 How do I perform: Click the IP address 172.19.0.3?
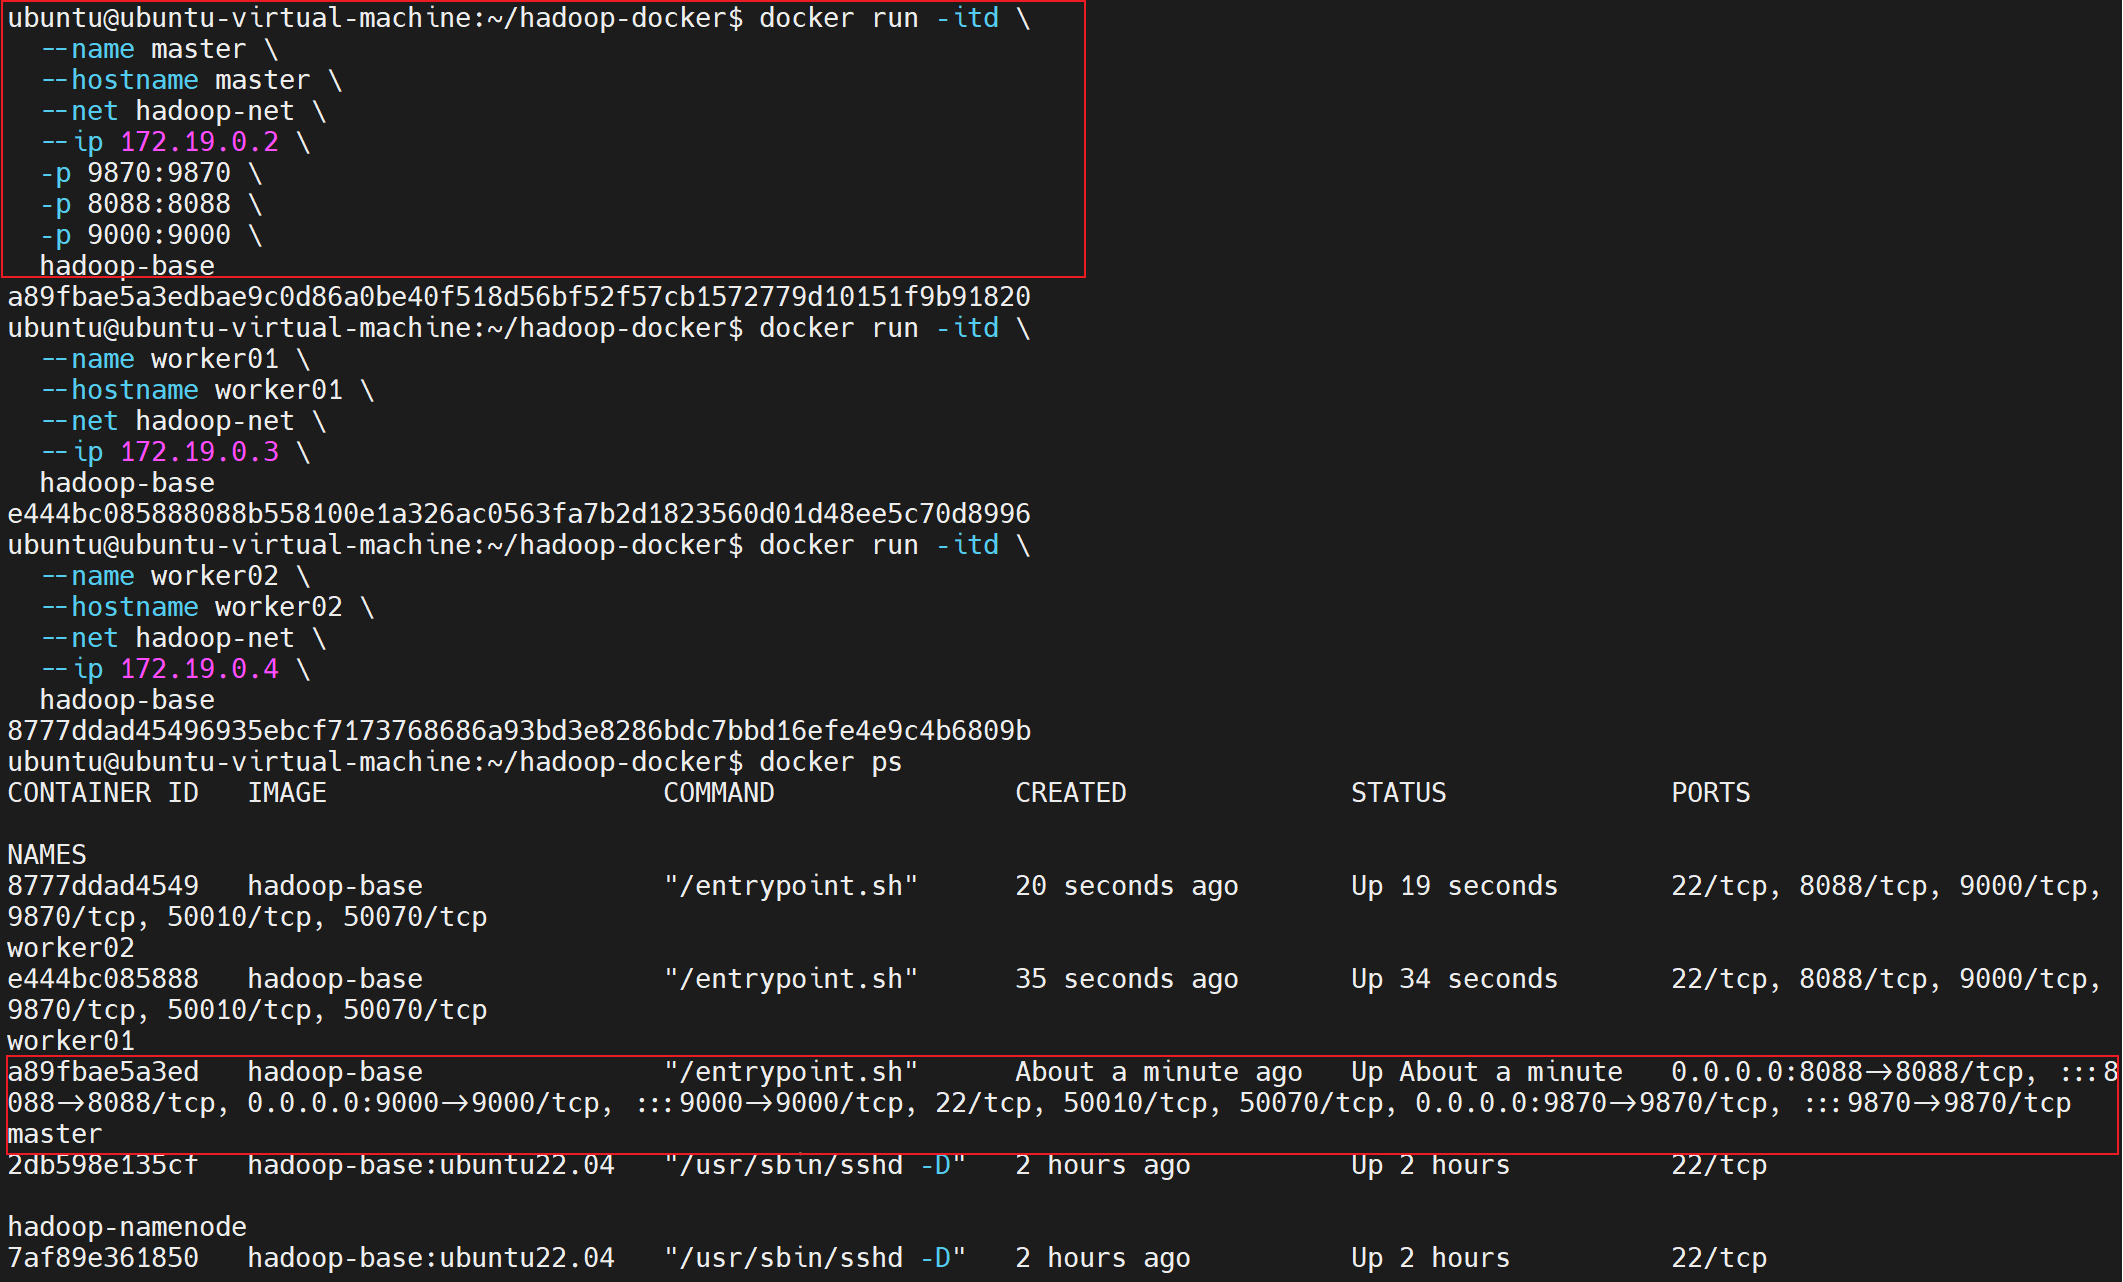pyautogui.click(x=199, y=452)
